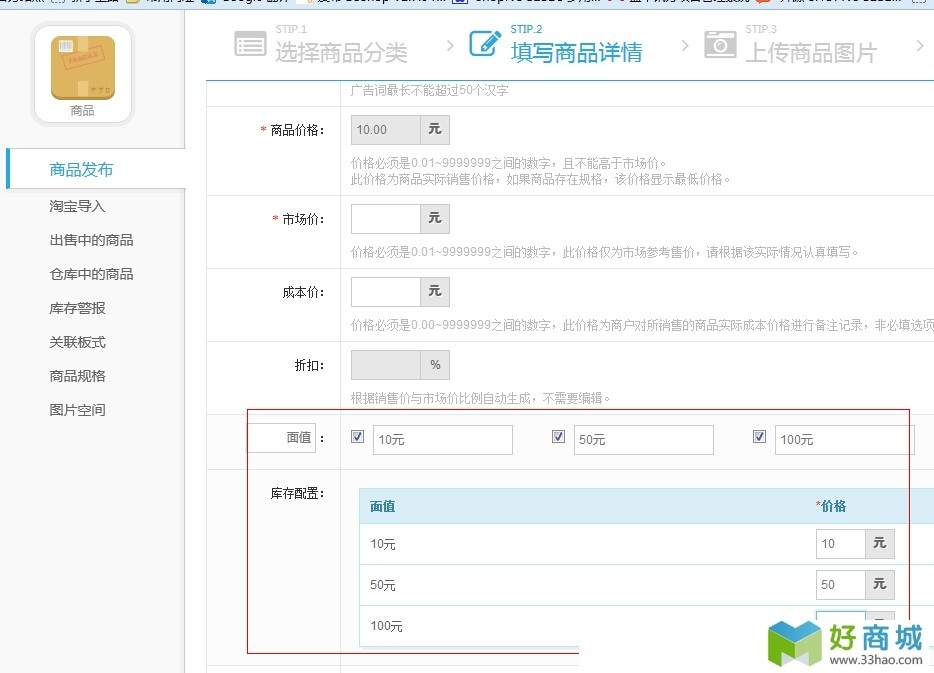The image size is (934, 673).
Task: Click the step 1 list icon
Action: point(250,44)
